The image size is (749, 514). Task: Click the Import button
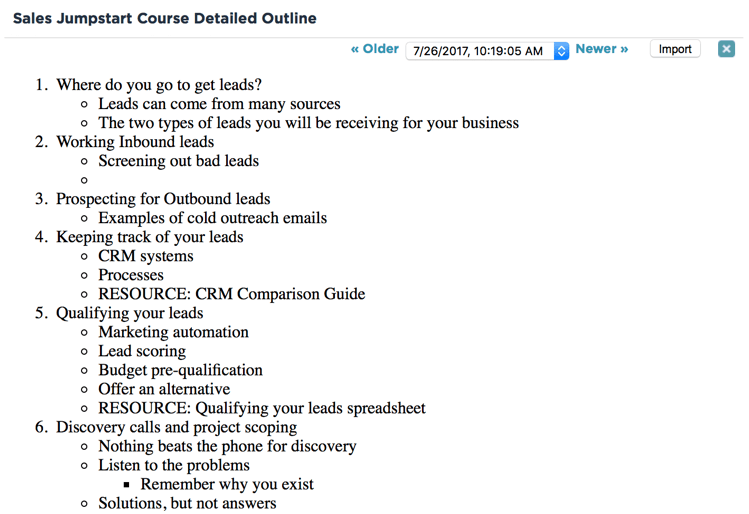coord(675,49)
